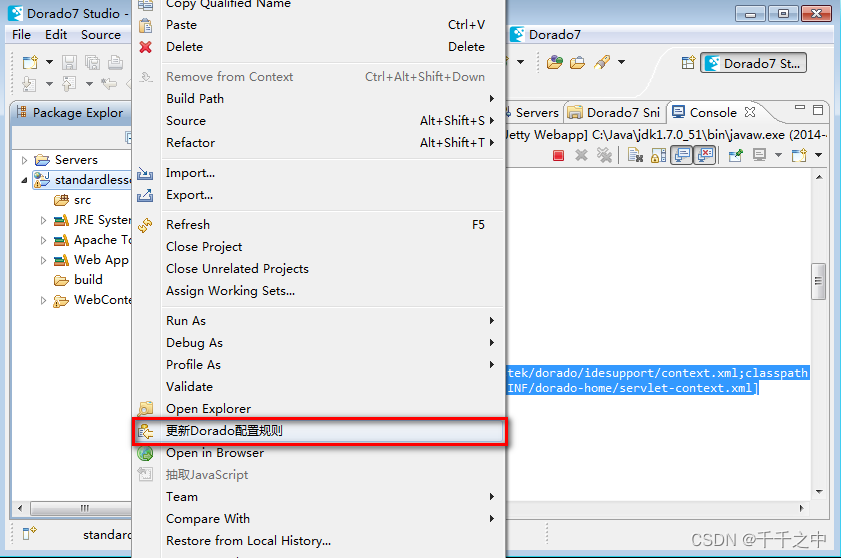
Task: Select Paste in the context menu
Action: [x=319, y=25]
